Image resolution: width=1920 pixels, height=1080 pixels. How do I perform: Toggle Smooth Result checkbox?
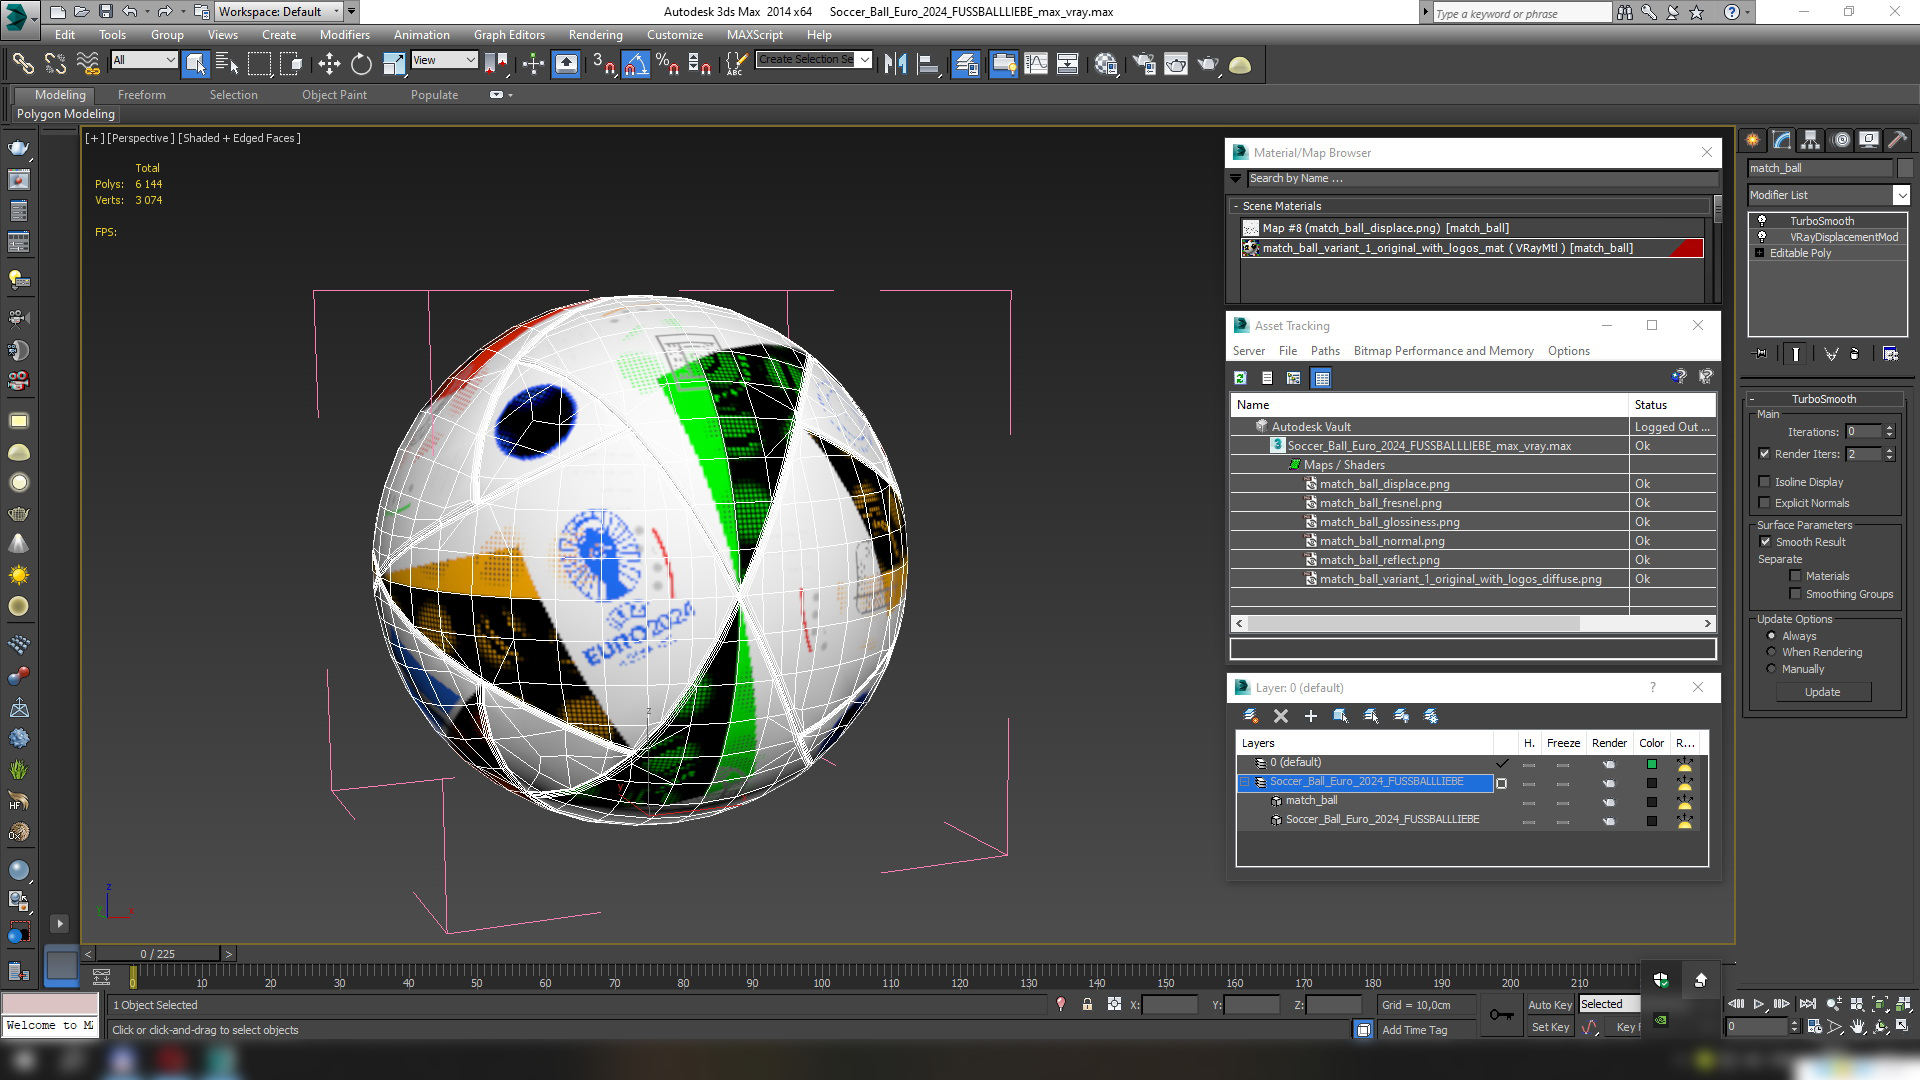pyautogui.click(x=1766, y=542)
